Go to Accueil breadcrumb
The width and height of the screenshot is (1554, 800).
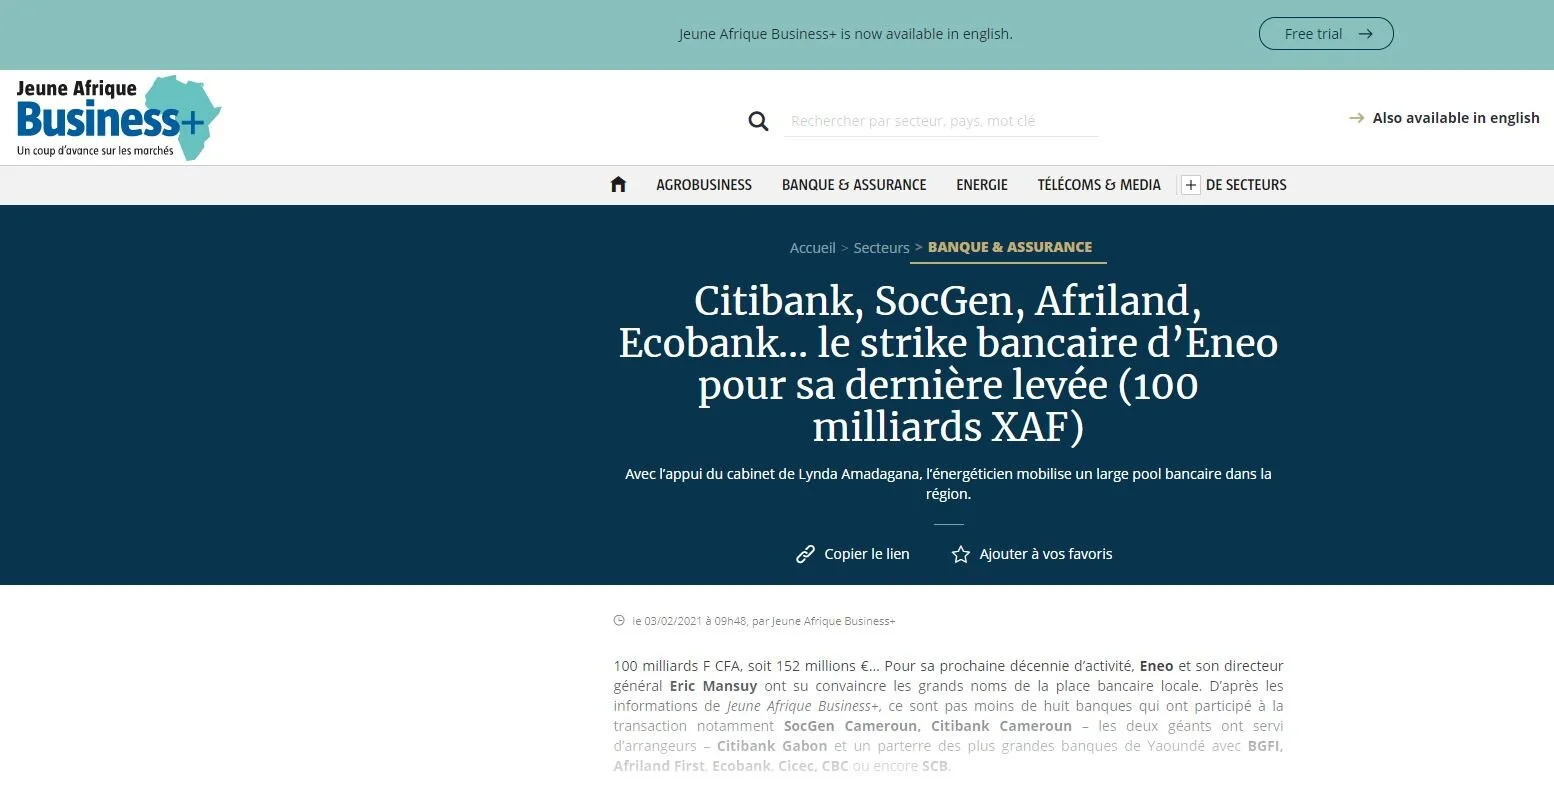point(812,248)
